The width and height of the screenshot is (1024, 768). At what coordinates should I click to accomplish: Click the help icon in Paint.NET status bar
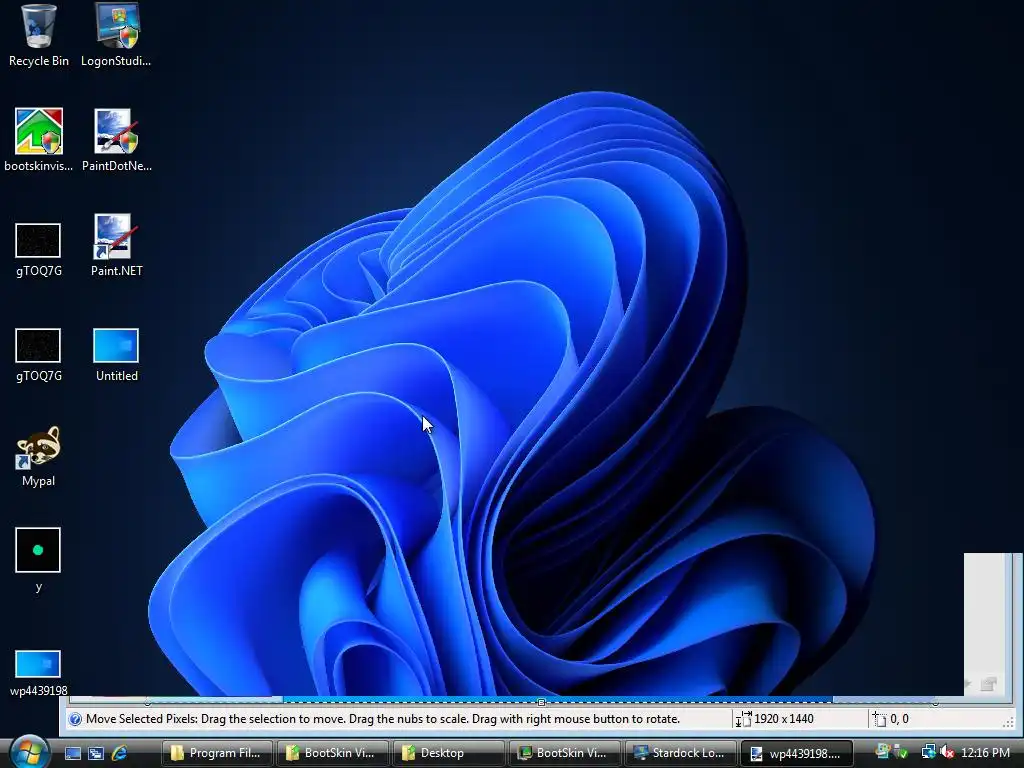[75, 719]
